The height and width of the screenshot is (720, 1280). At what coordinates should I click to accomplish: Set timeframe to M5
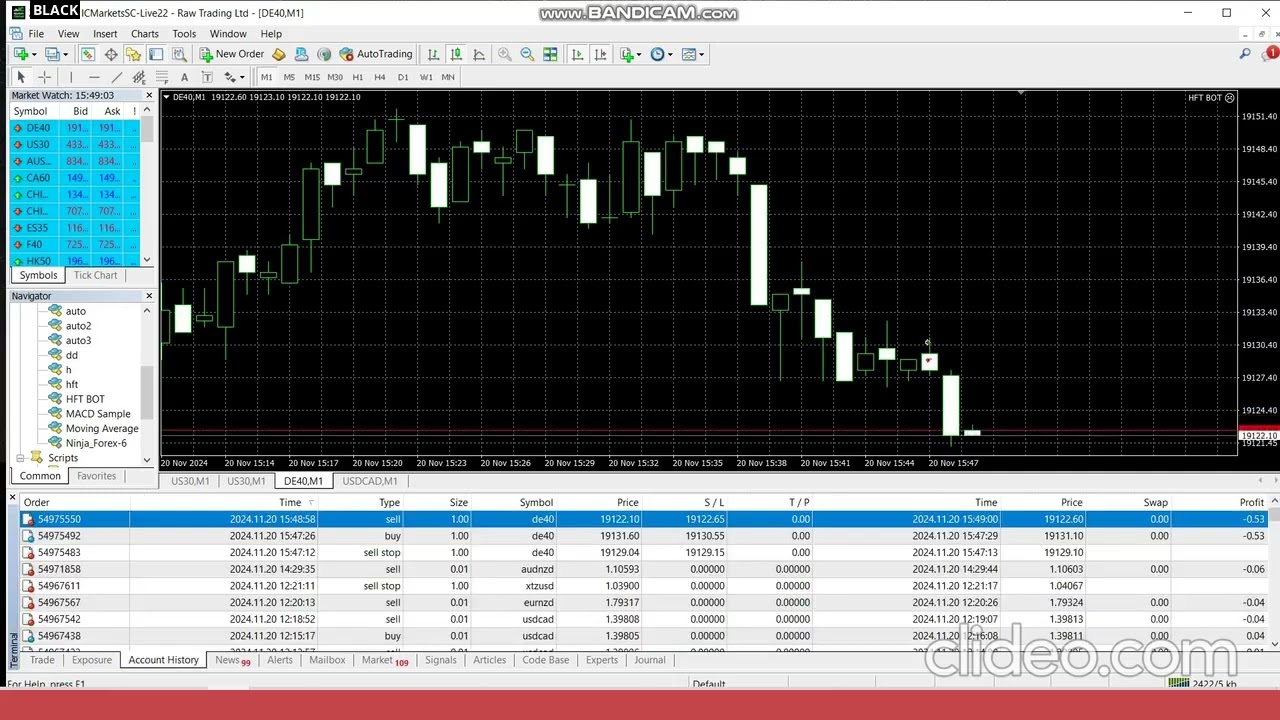(x=289, y=77)
